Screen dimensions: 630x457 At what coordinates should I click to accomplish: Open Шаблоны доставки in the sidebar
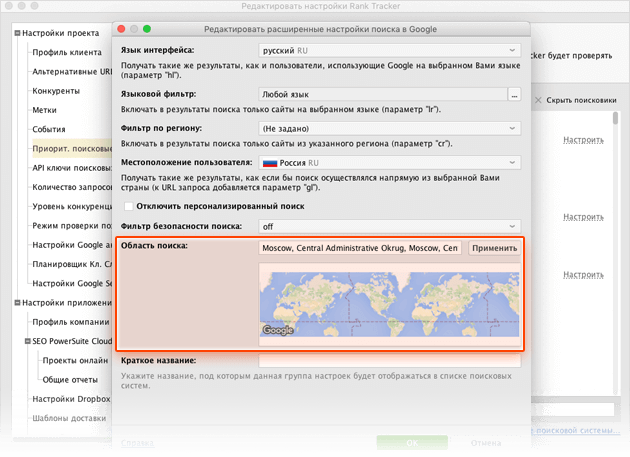coord(68,418)
